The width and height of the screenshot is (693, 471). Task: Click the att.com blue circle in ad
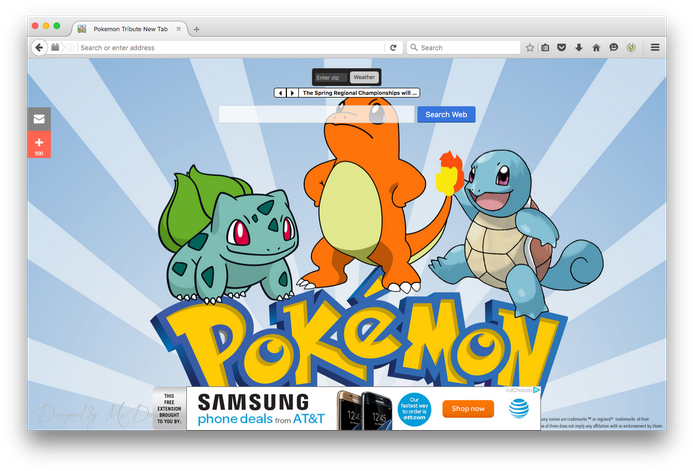[414, 410]
